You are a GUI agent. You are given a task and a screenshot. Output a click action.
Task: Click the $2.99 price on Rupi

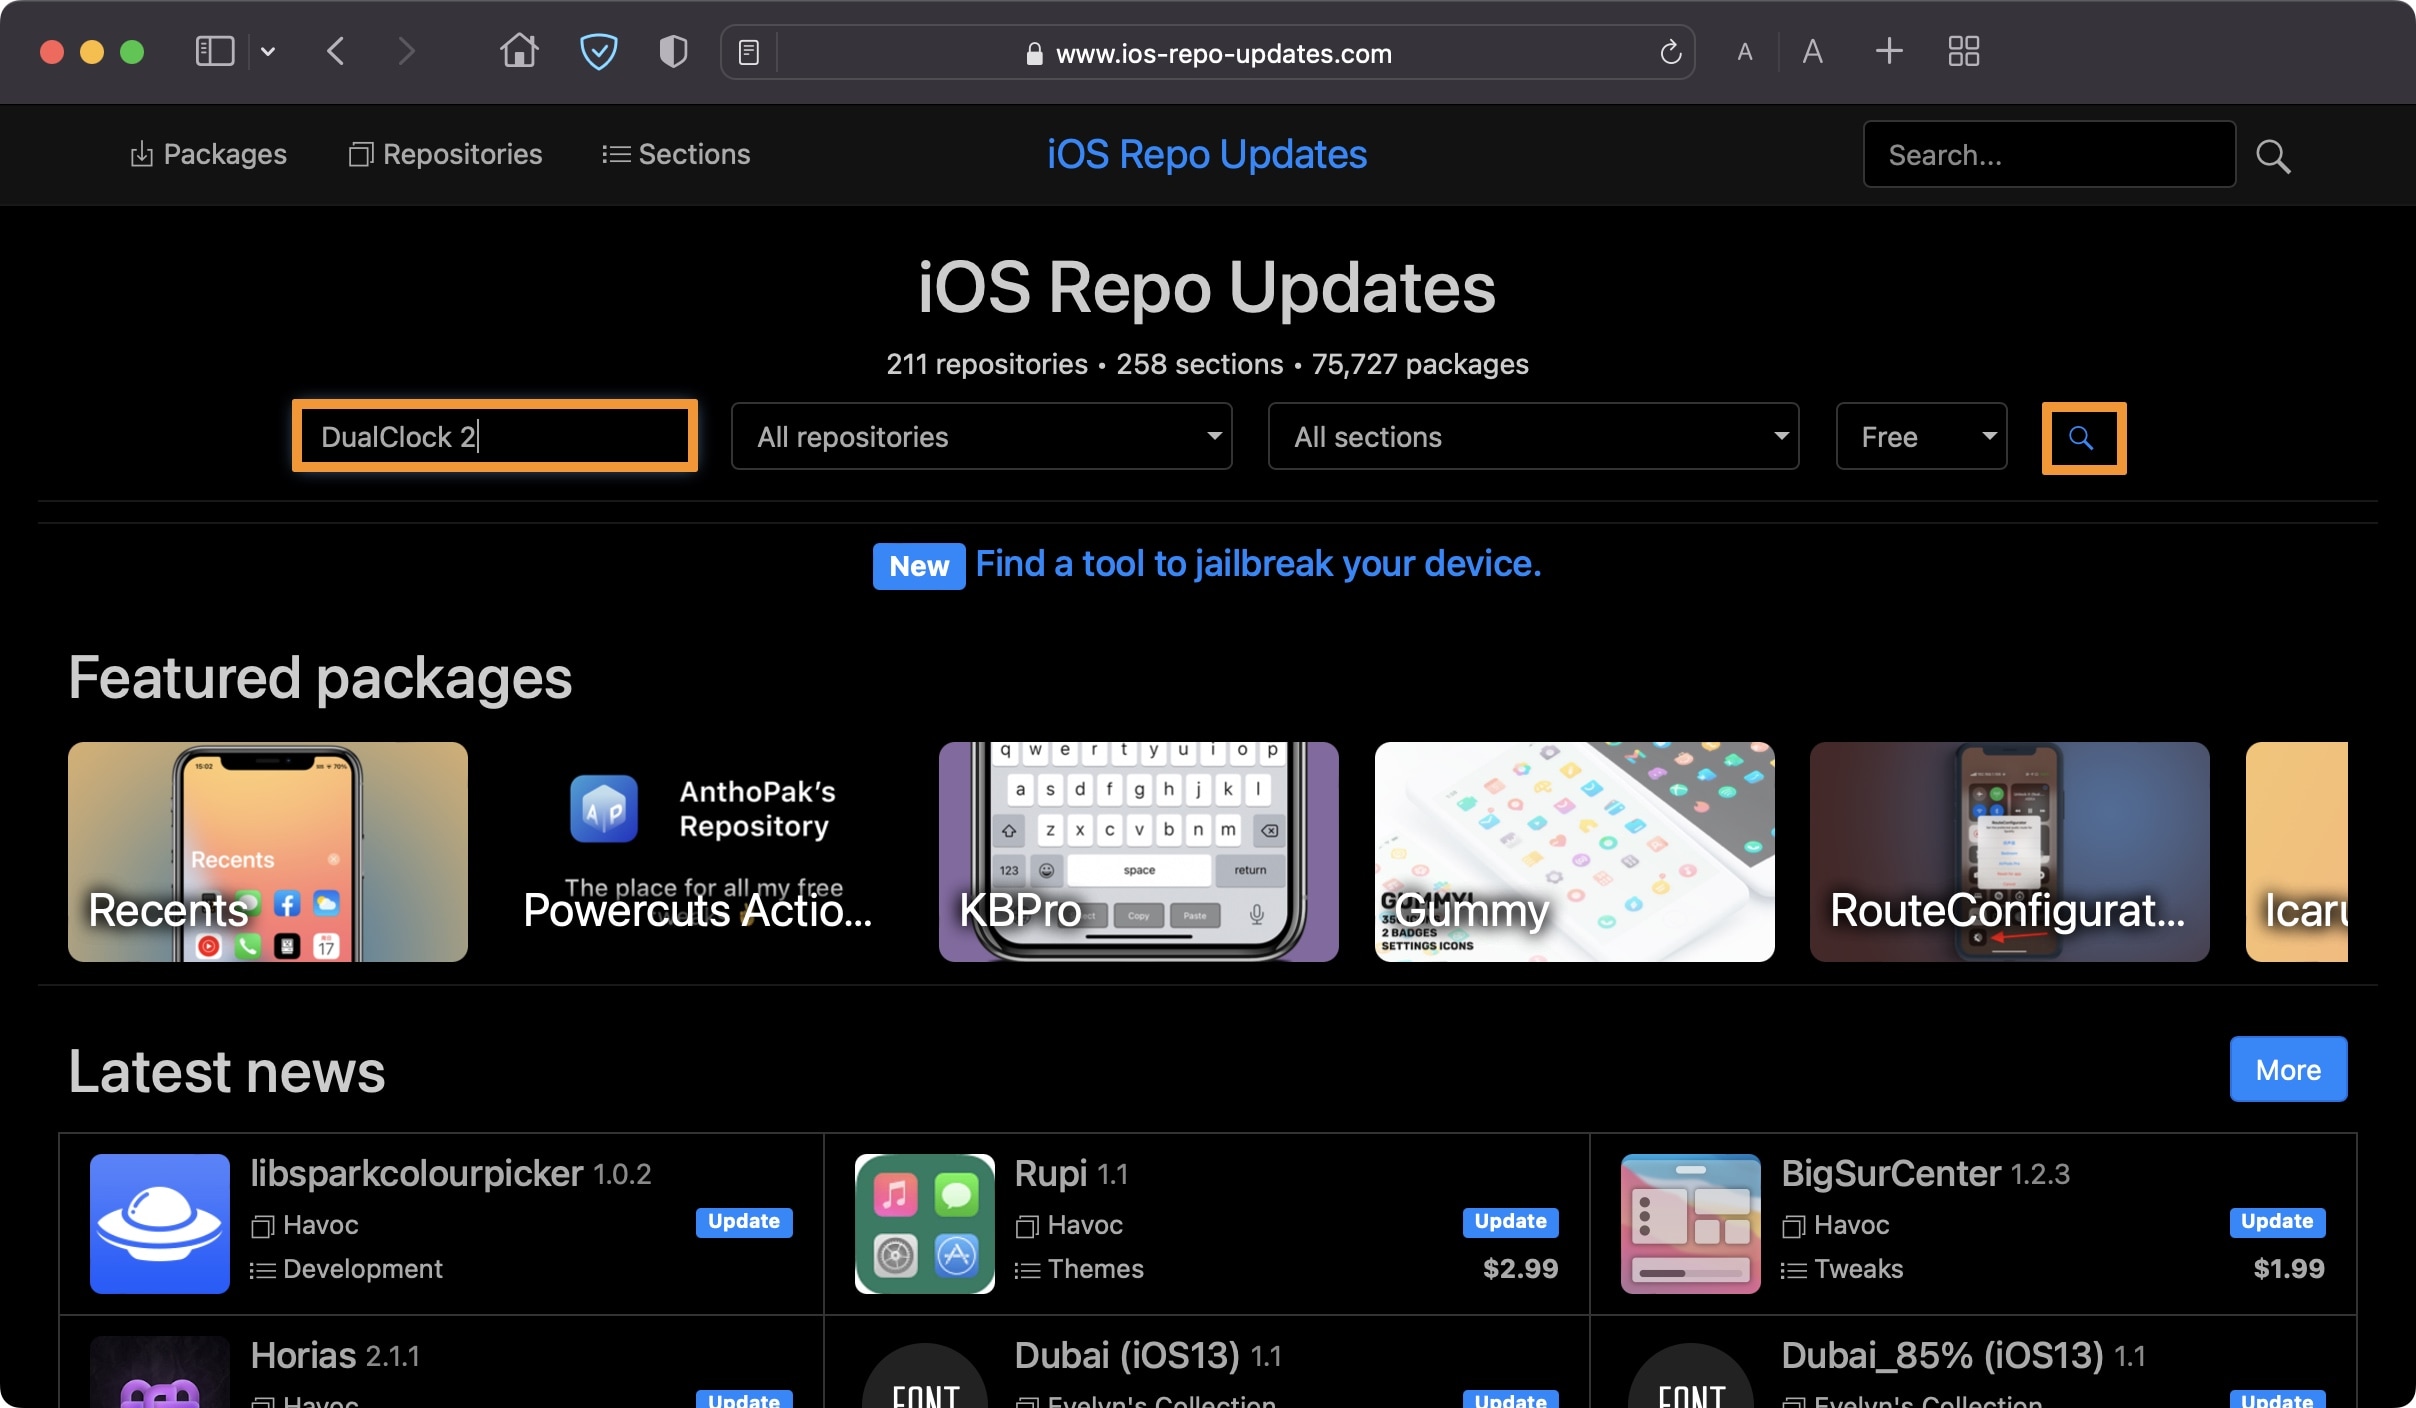[1520, 1268]
